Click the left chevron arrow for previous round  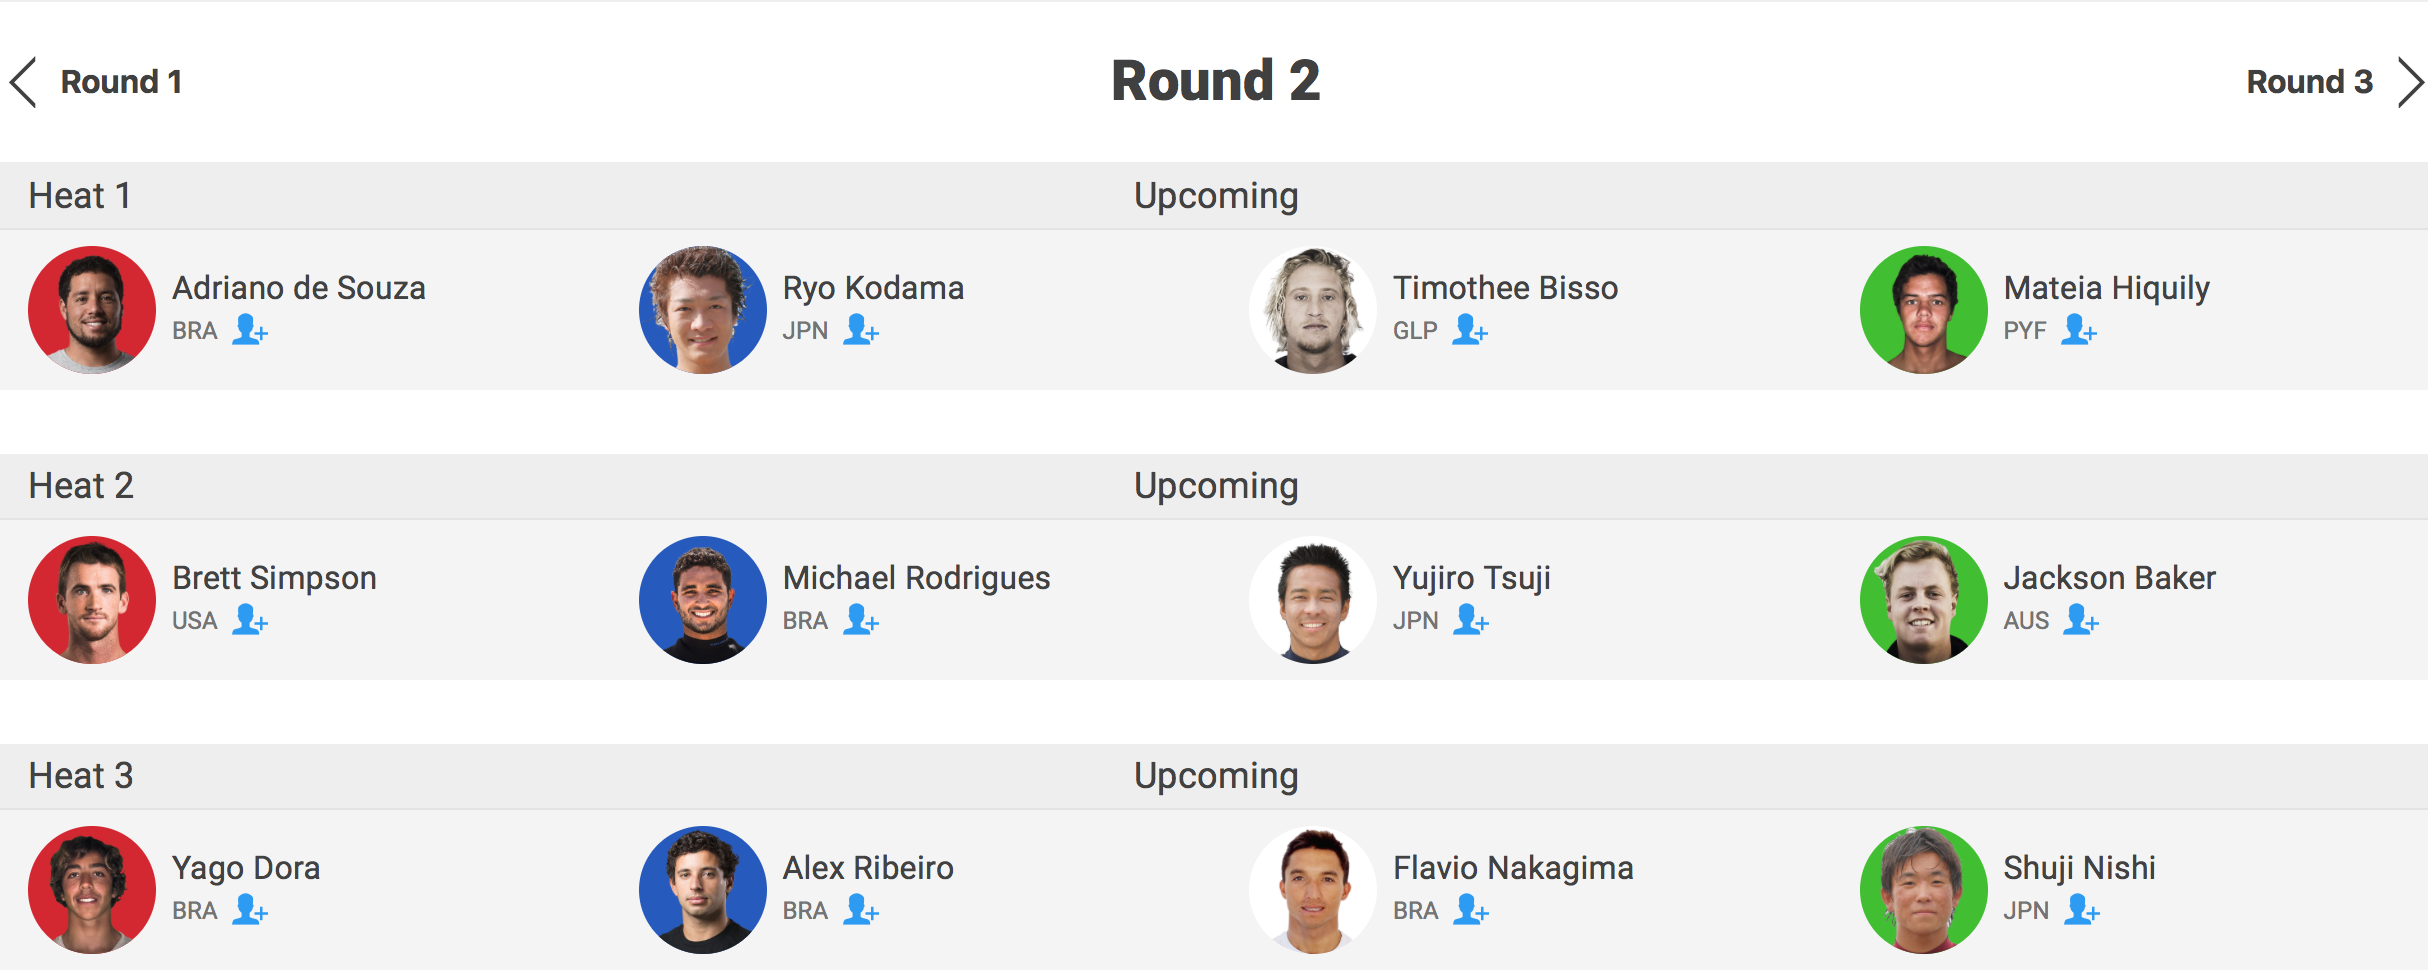[24, 82]
